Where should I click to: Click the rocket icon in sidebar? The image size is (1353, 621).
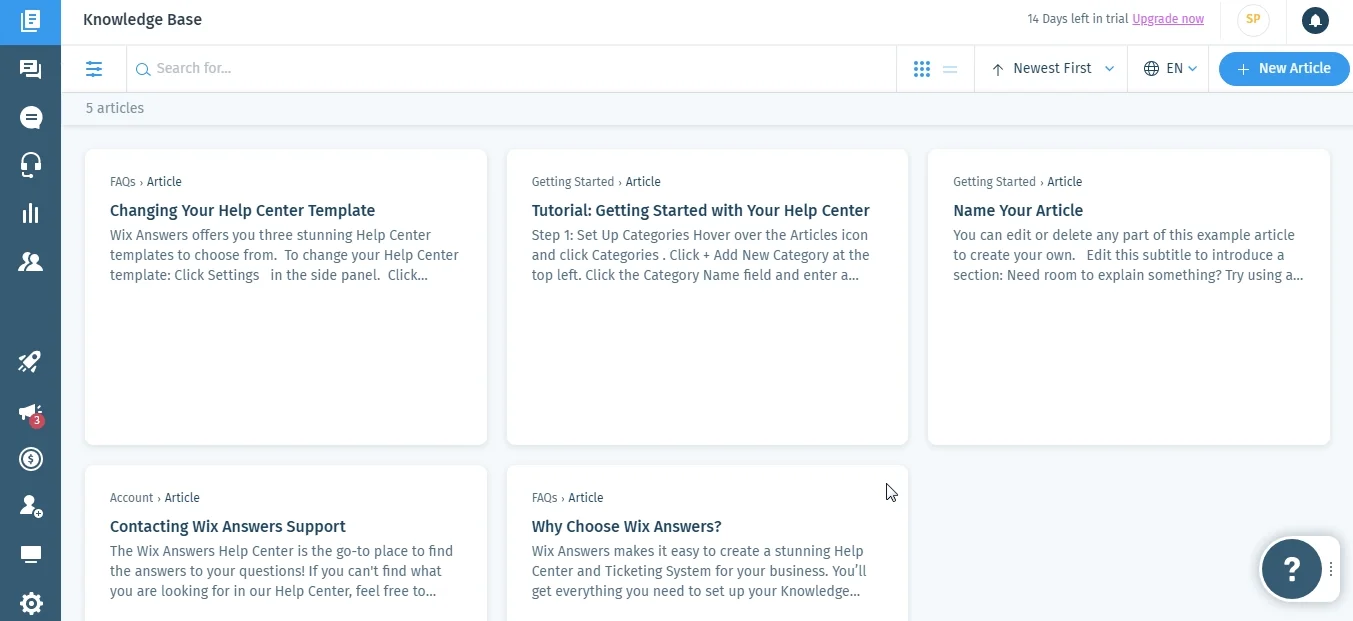30,362
